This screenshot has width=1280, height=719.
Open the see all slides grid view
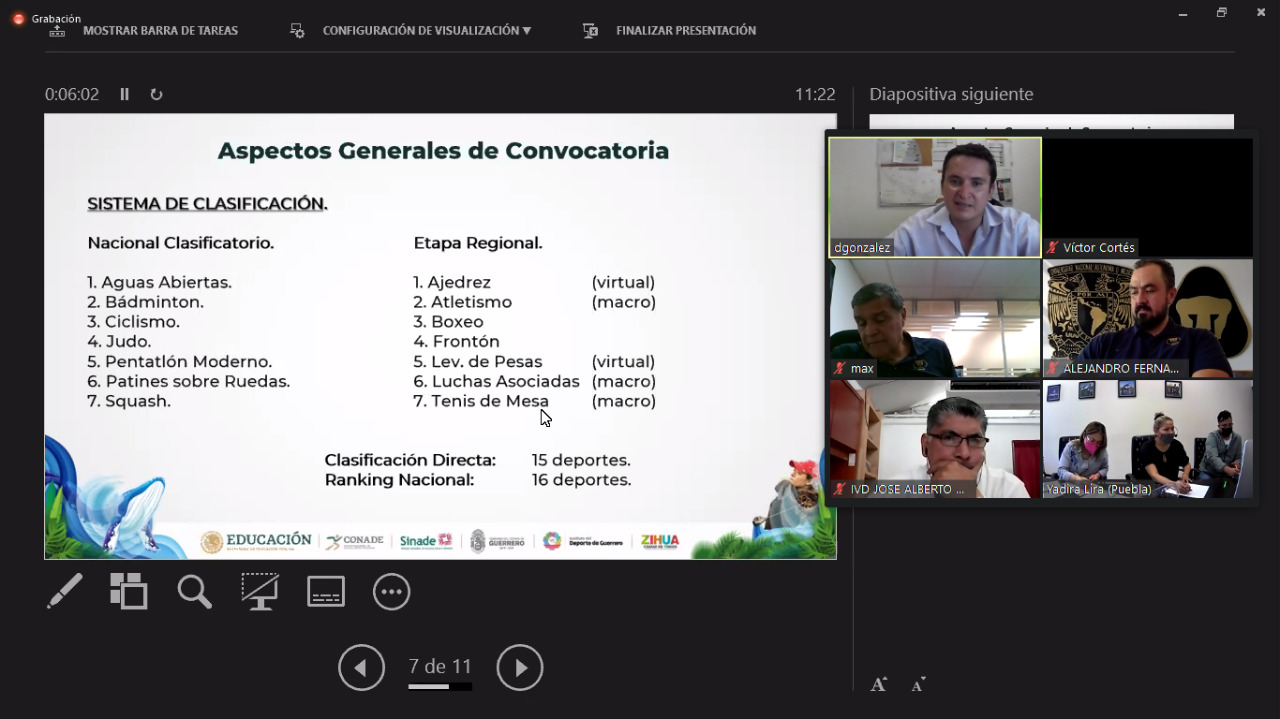point(129,591)
